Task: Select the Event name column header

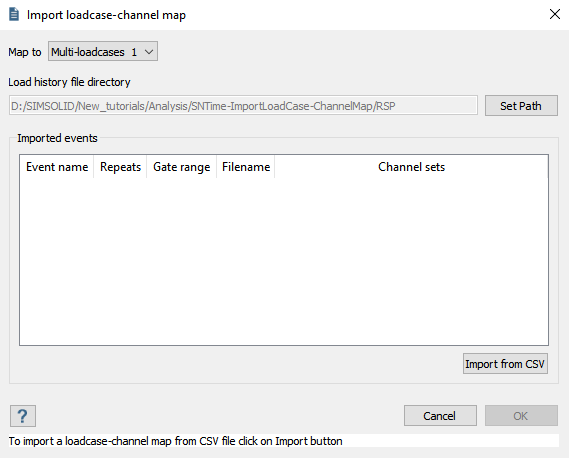Action: 57,167
